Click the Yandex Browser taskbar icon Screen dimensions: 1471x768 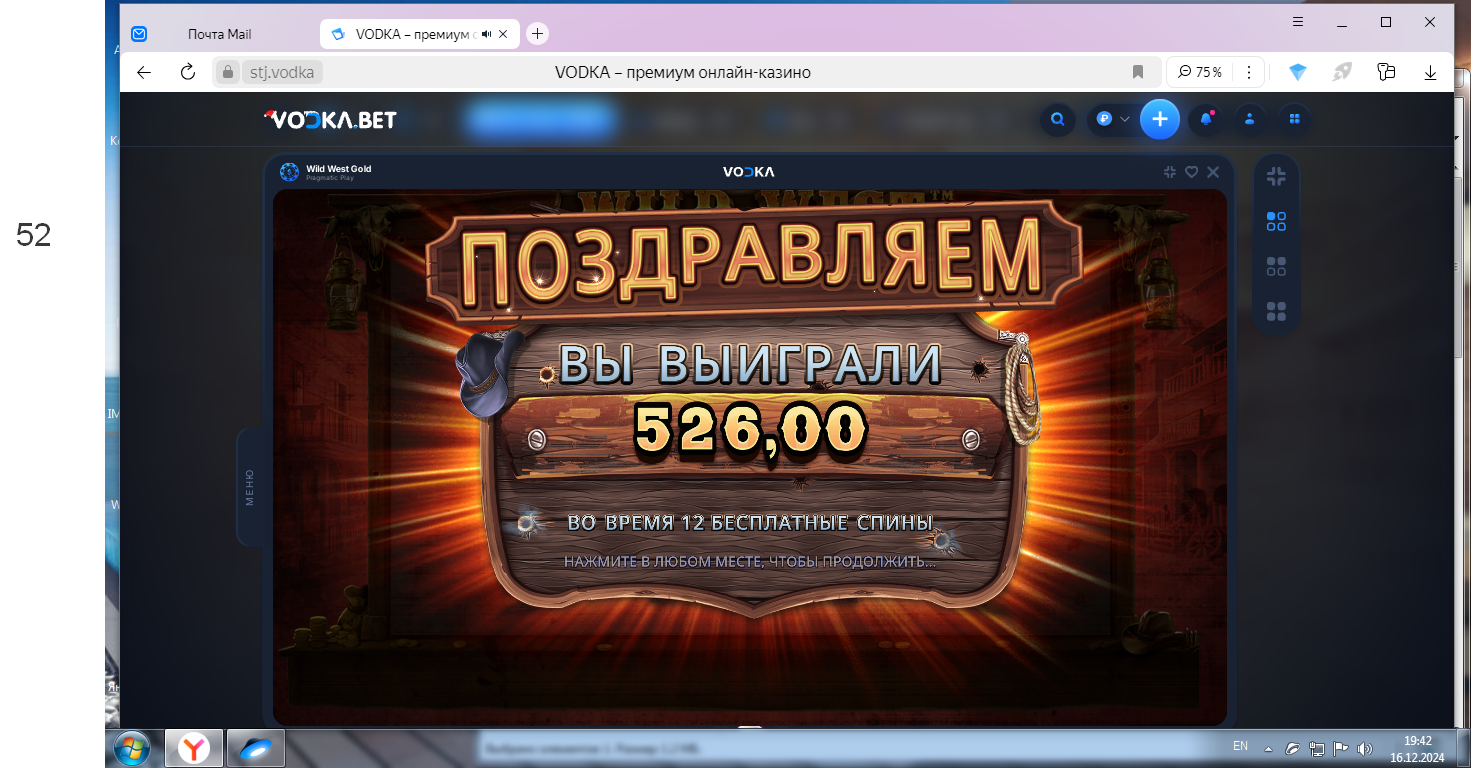point(194,747)
